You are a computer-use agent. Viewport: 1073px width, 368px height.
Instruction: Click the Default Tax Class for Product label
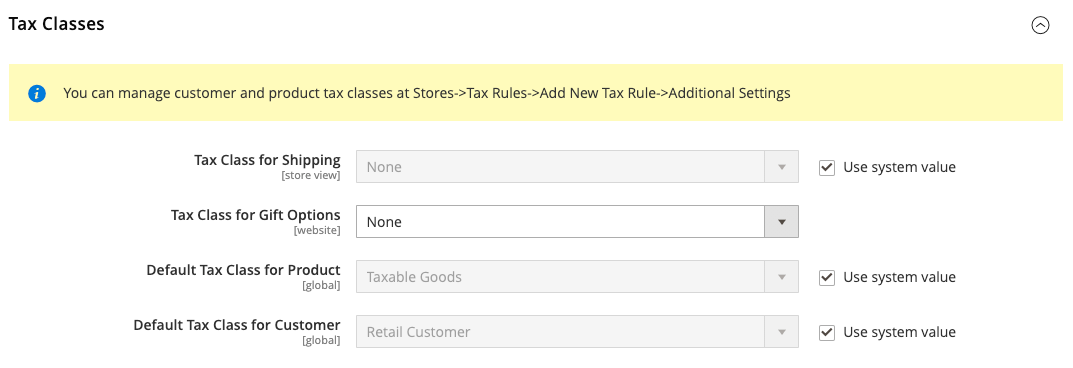(243, 270)
